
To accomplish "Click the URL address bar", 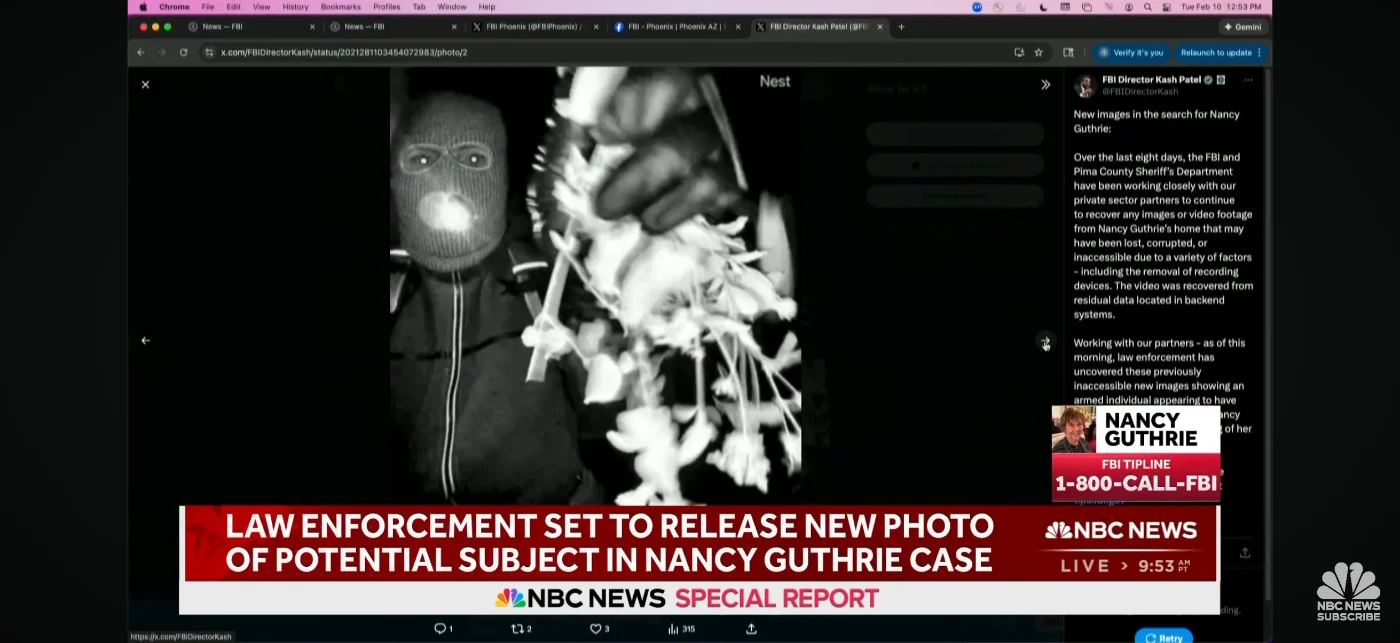I will tap(600, 52).
